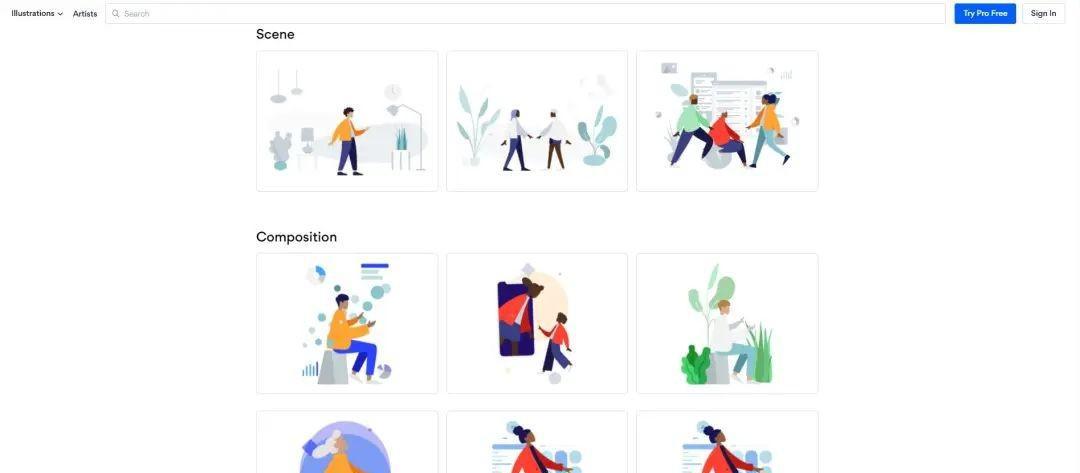The width and height of the screenshot is (1080, 473).
Task: Click the Composition section heading
Action: click(x=297, y=237)
